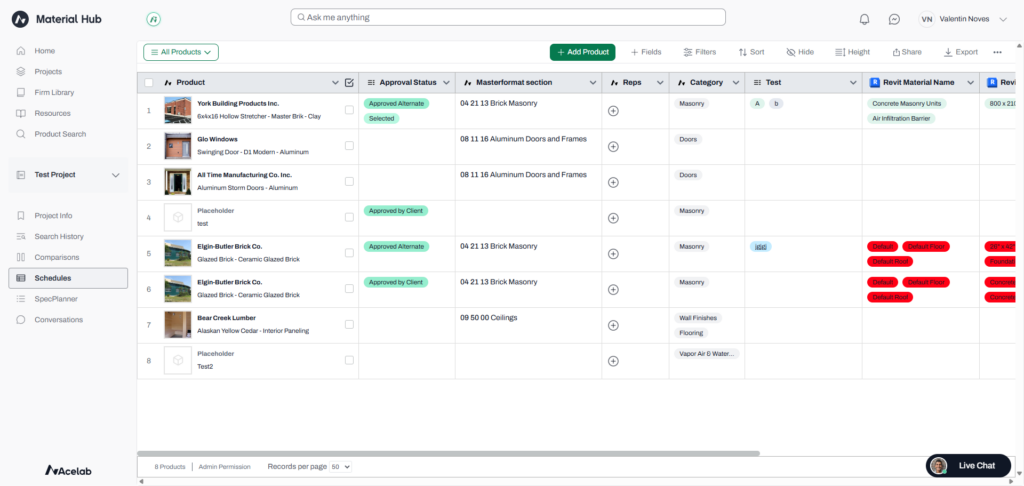Open the Records per page dropdown
The height and width of the screenshot is (486, 1024).
coord(340,466)
